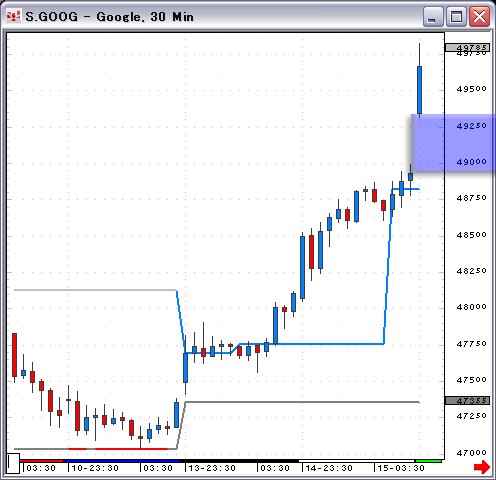Select the 47500 price axis label
Screen dimensions: 496x480
(471, 380)
